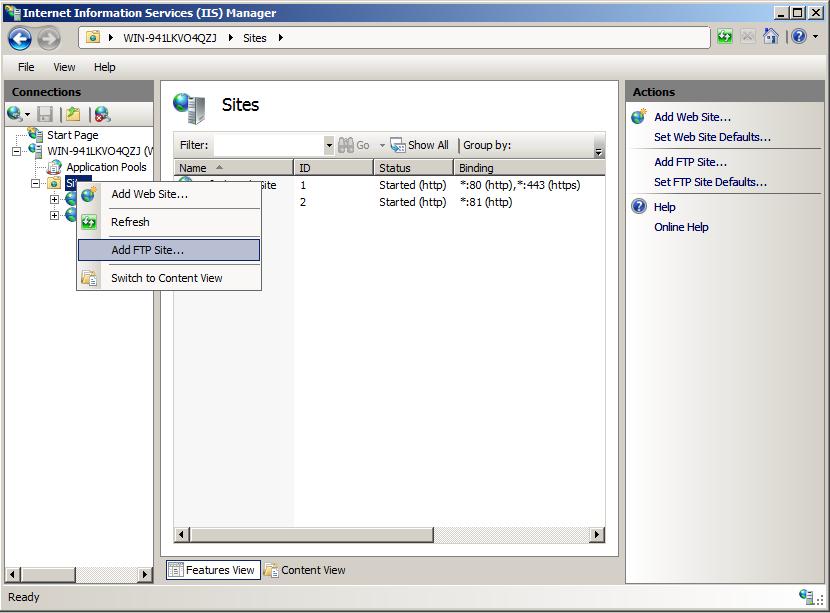
Task: Click the Help icon in the Actions pane
Action: click(x=637, y=206)
